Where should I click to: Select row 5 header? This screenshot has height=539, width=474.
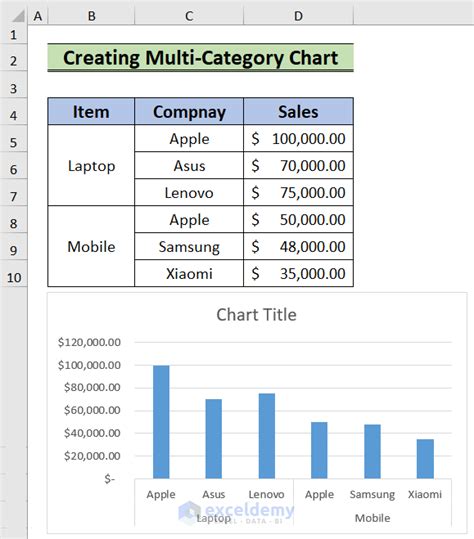pyautogui.click(x=13, y=142)
